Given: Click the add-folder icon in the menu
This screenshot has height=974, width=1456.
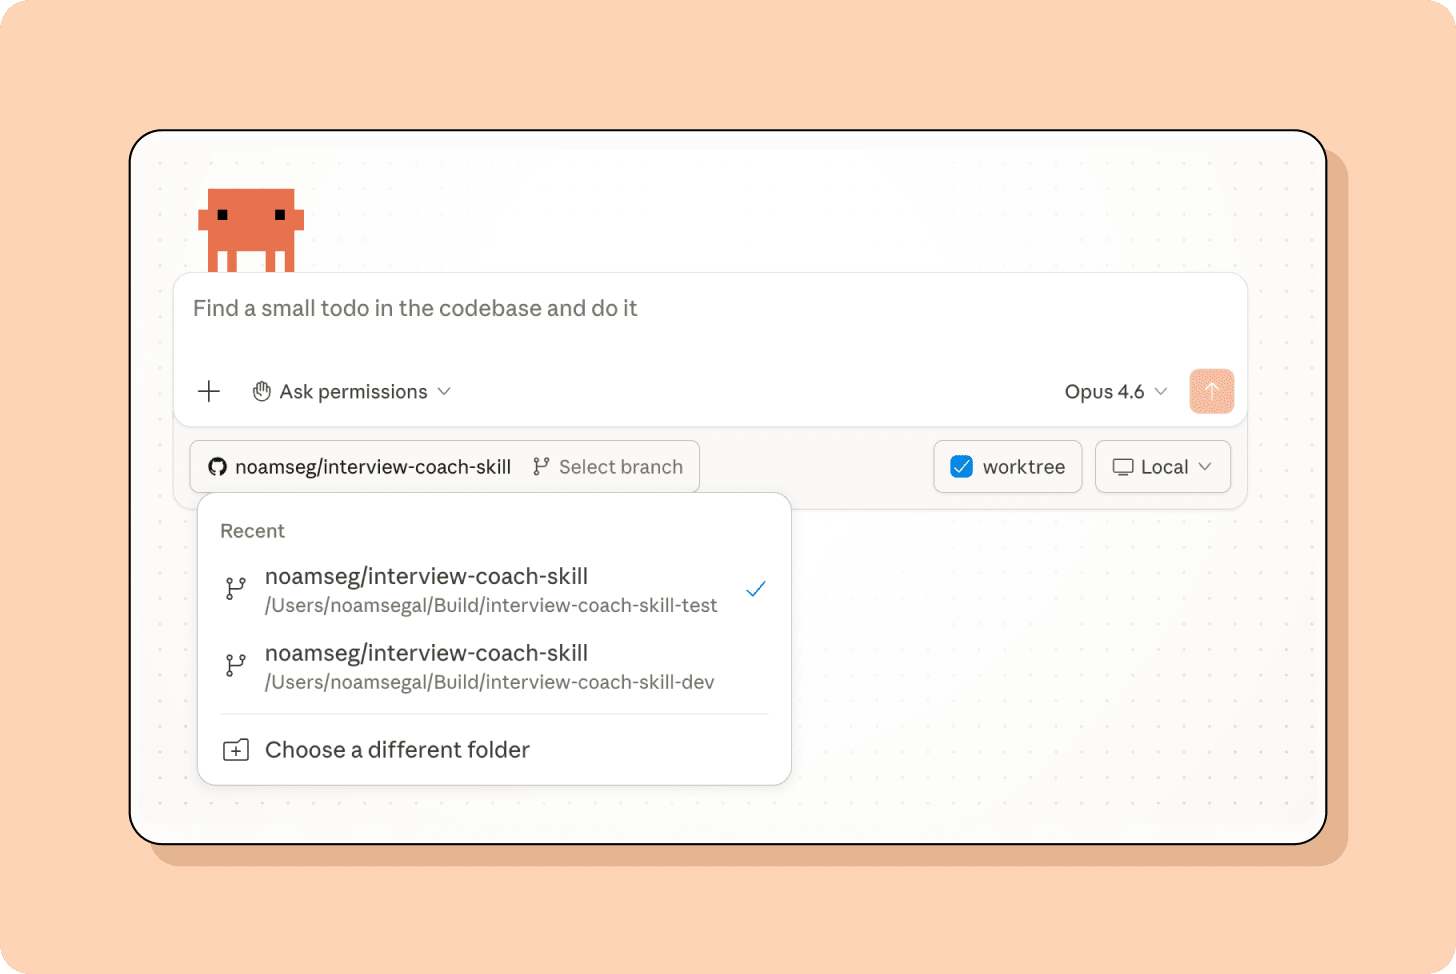Looking at the screenshot, I should pos(236,750).
